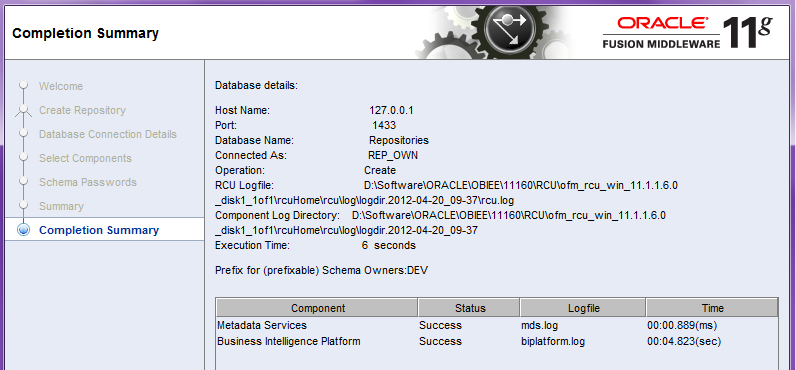
Task: Select the Business Intelligence Platform row
Action: click(x=497, y=342)
